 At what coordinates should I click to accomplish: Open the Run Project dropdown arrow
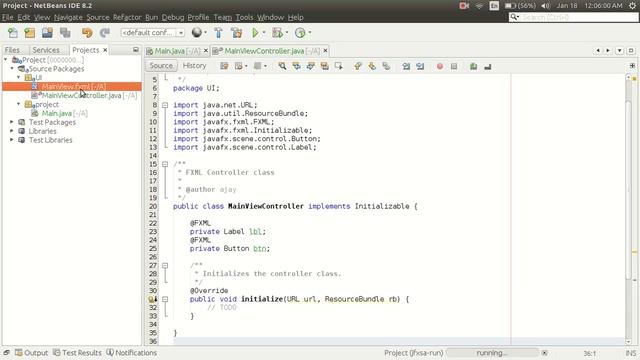(264, 33)
